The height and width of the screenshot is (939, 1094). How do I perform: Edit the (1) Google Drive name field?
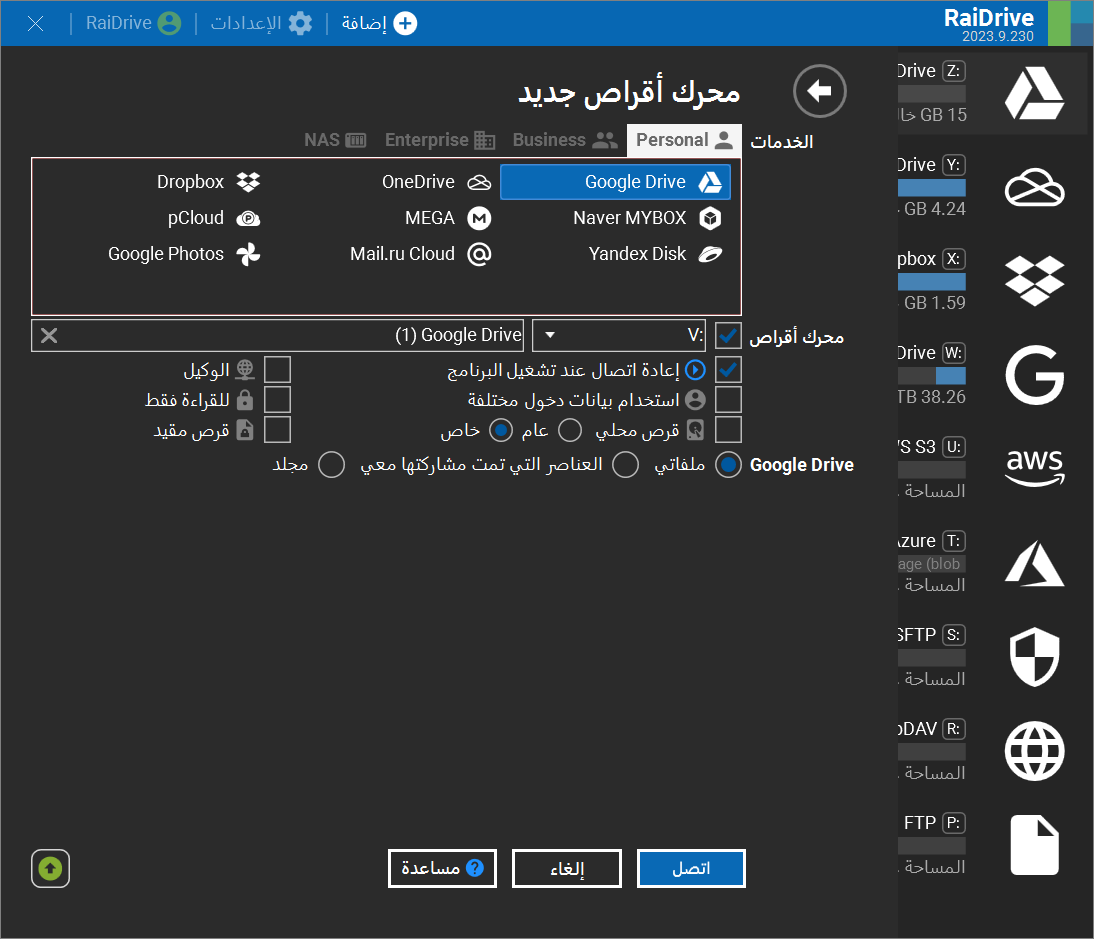click(x=278, y=336)
